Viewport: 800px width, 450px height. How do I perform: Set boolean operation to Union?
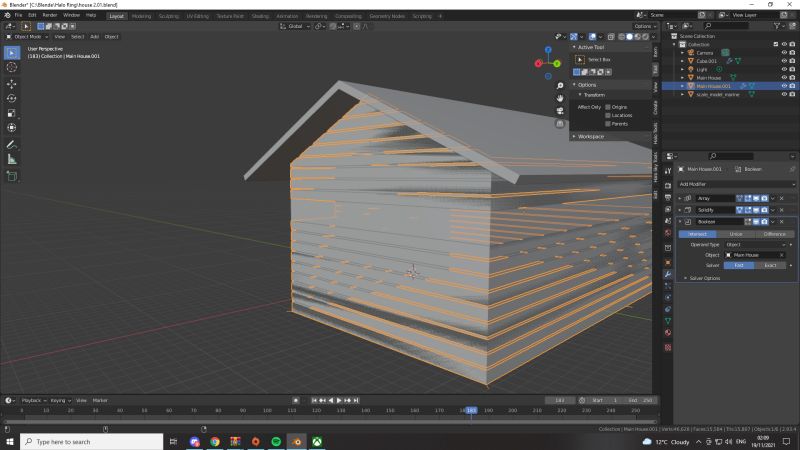(736, 234)
